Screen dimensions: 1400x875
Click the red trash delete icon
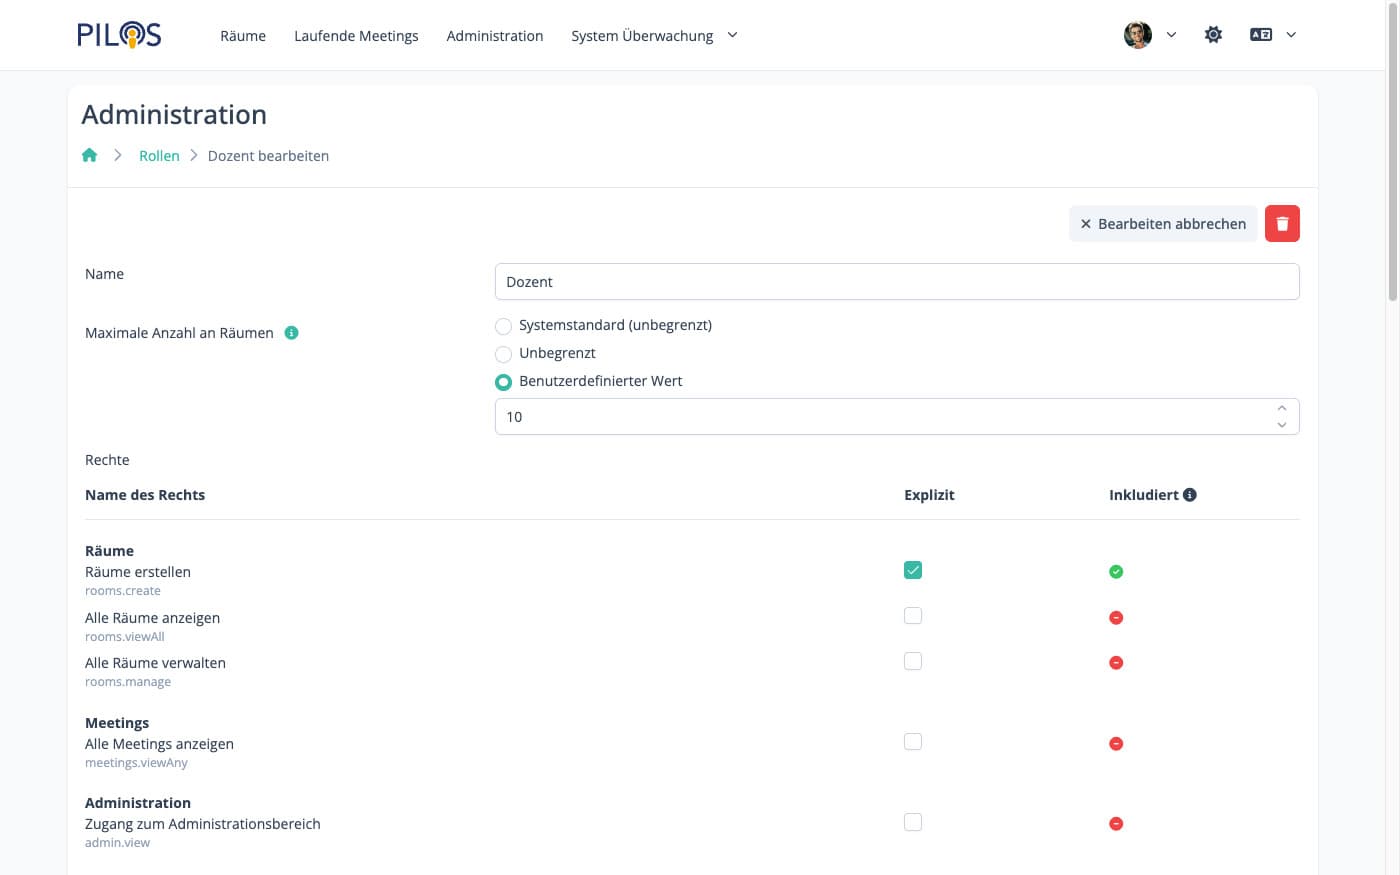click(1281, 224)
